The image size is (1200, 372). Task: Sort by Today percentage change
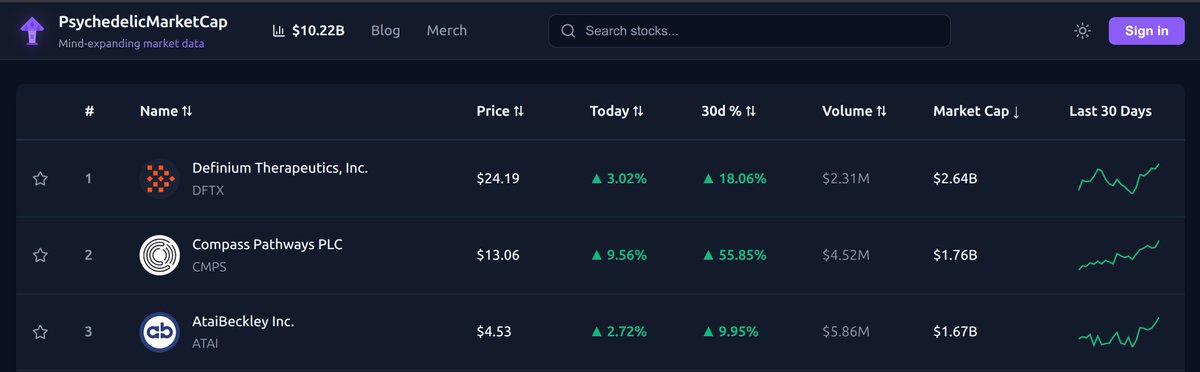tap(617, 111)
